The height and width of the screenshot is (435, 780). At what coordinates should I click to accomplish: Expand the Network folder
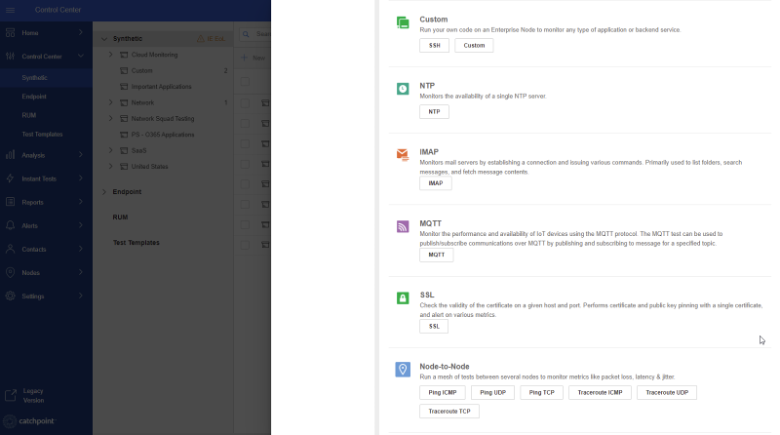point(111,103)
